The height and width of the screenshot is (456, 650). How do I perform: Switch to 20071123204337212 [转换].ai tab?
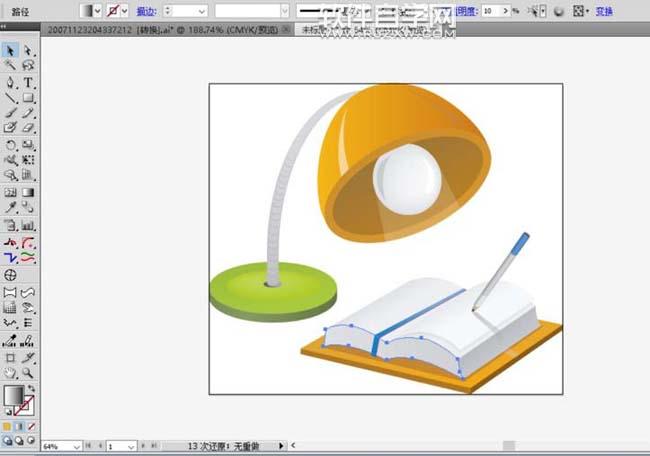click(163, 30)
